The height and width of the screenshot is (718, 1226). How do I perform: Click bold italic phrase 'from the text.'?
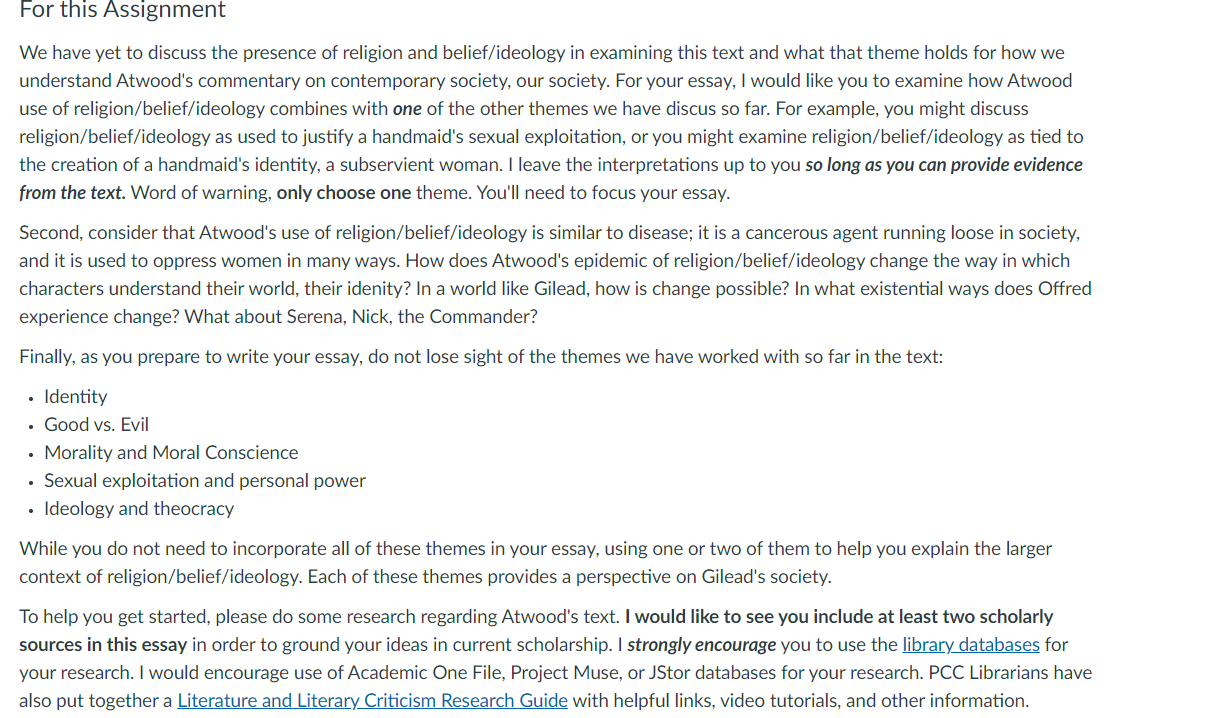pyautogui.click(x=72, y=193)
